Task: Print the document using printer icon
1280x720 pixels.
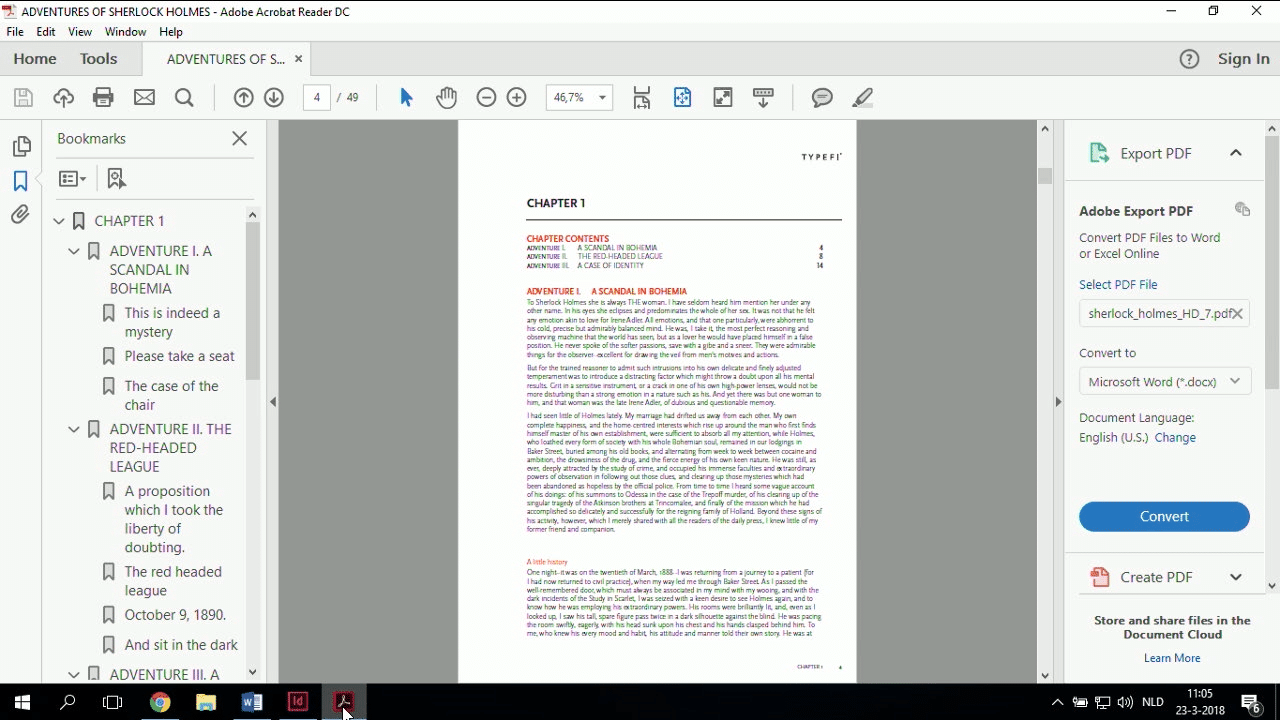Action: tap(103, 97)
